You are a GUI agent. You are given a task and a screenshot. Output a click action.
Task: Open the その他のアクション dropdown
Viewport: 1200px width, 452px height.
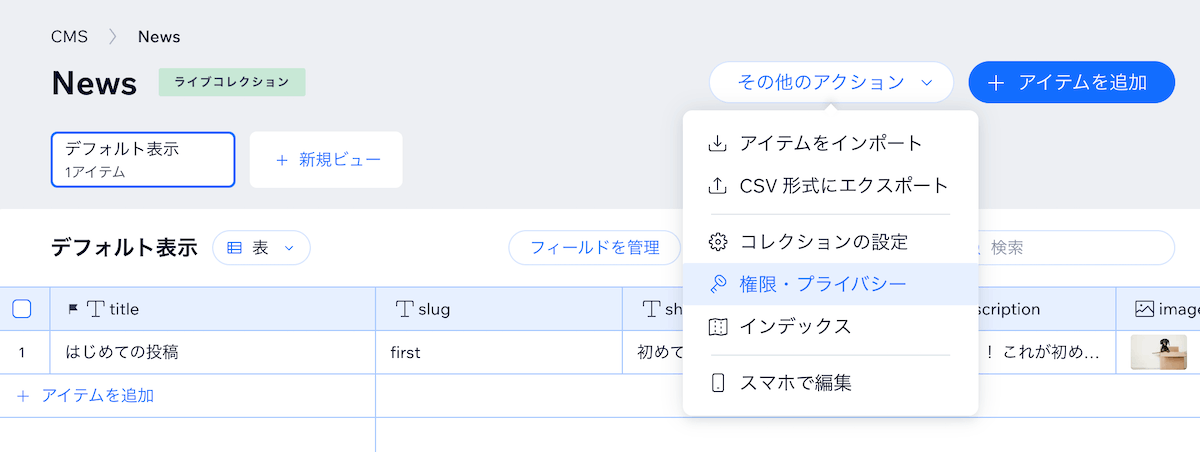click(831, 82)
